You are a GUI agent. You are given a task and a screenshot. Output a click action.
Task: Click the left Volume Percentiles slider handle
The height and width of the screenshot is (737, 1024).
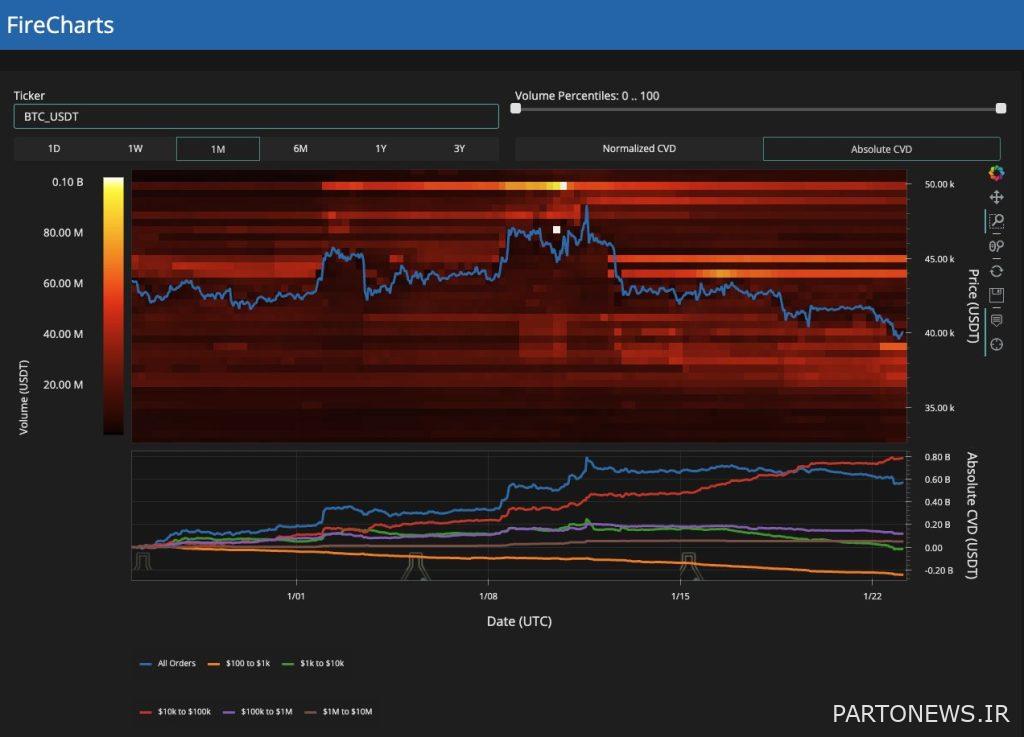[516, 107]
